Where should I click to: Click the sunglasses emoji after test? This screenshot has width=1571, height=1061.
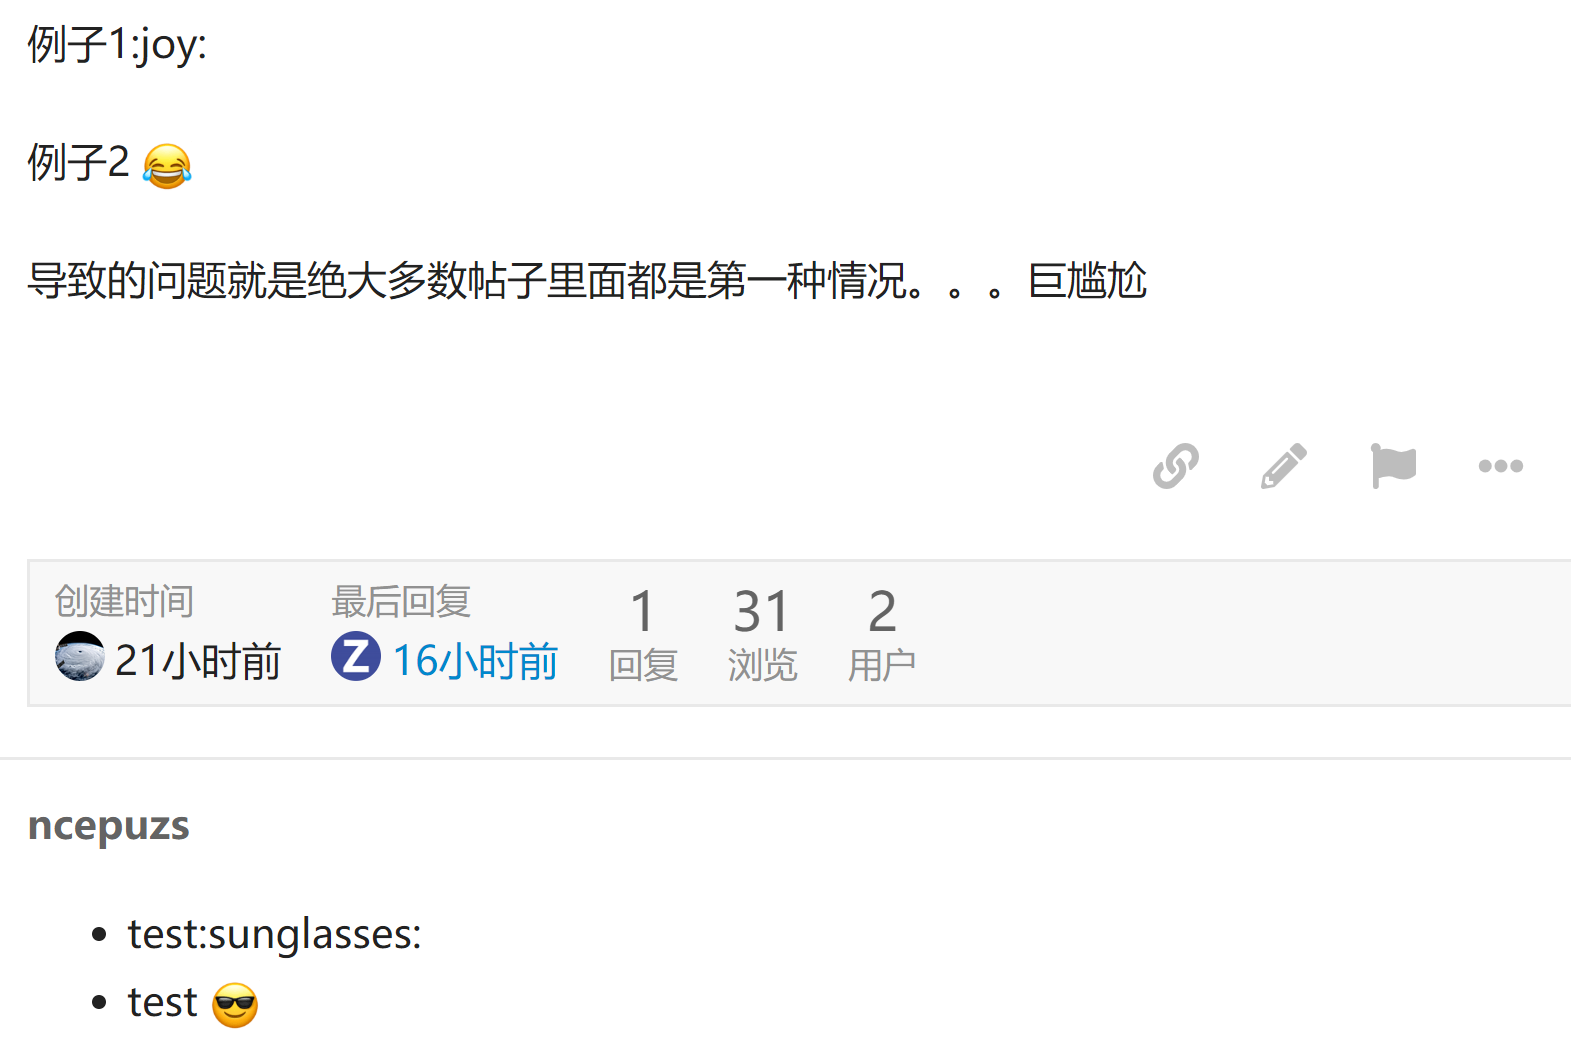(235, 1005)
